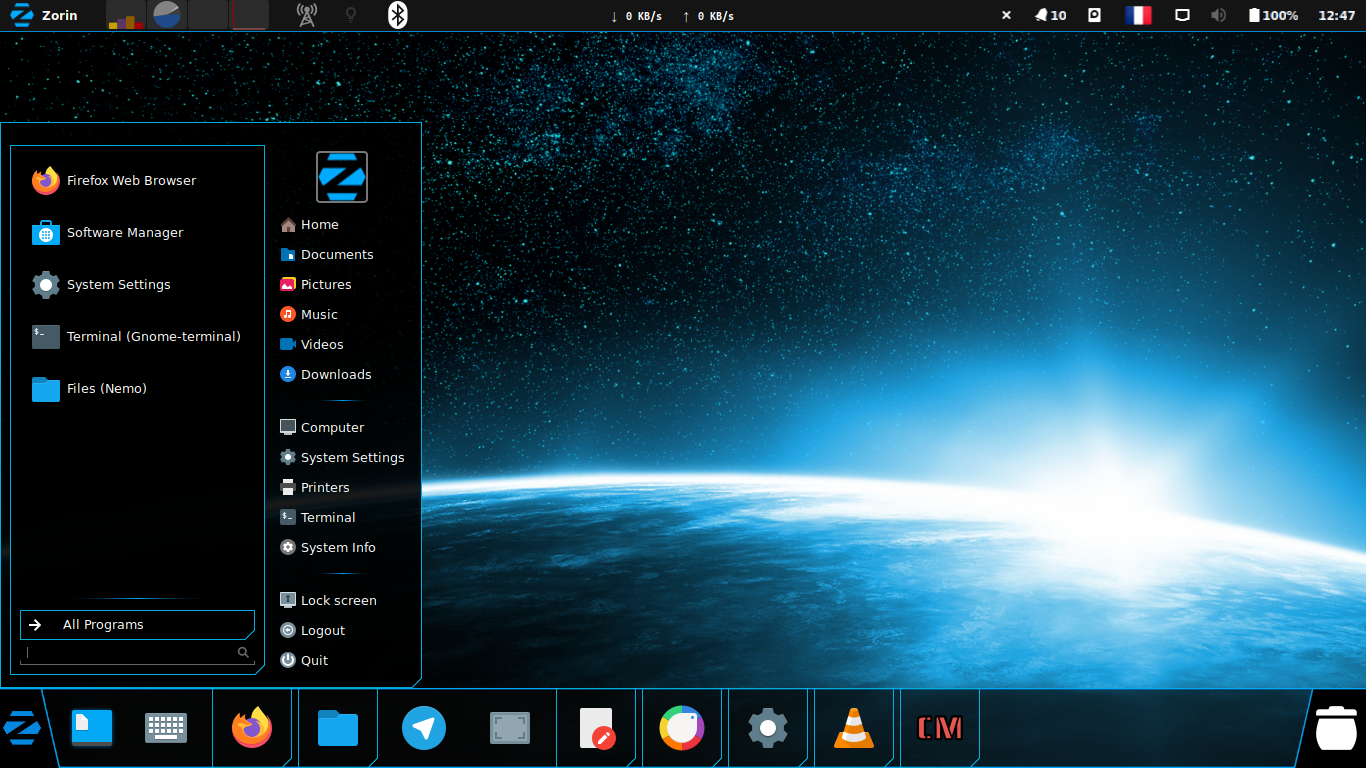The height and width of the screenshot is (768, 1366).
Task: Click the search magnifier icon
Action: pyautogui.click(x=243, y=653)
